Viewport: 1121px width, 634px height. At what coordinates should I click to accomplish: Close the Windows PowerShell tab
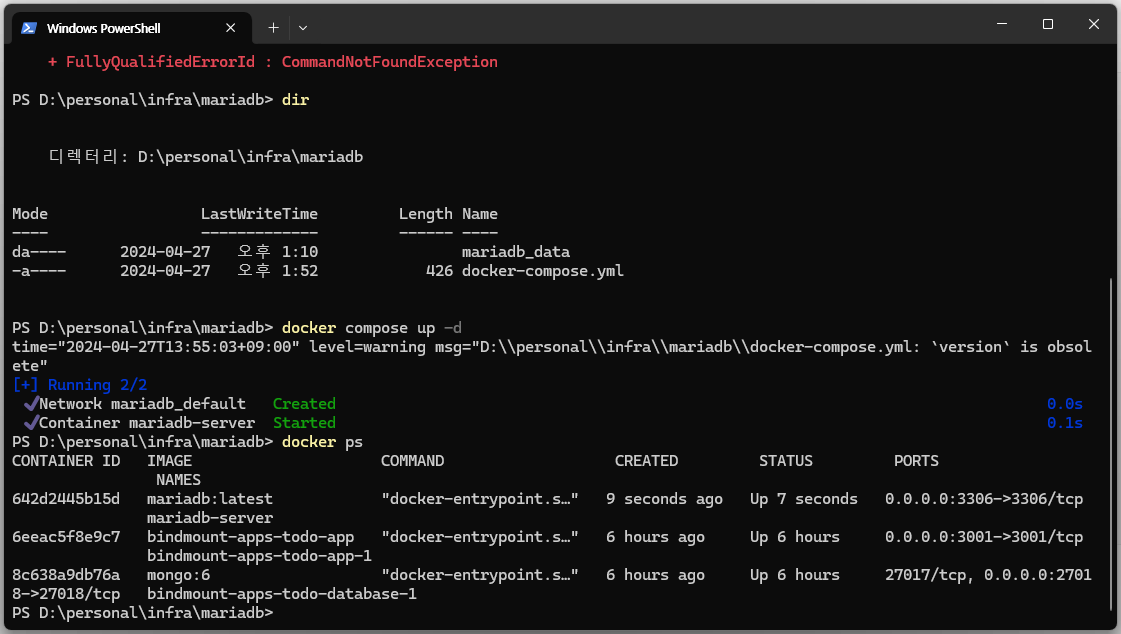(x=230, y=28)
